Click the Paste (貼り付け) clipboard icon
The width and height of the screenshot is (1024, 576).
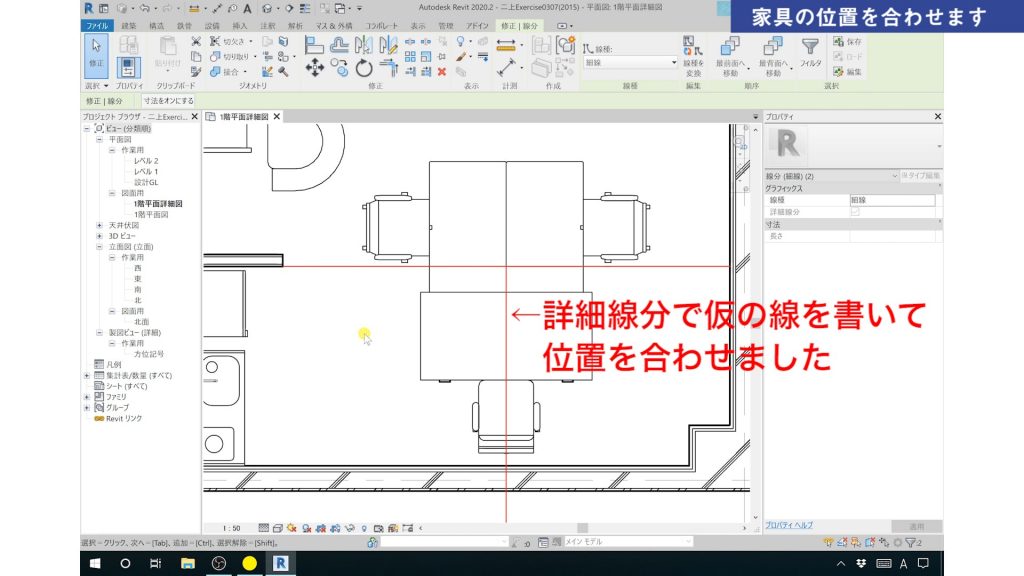tap(170, 50)
